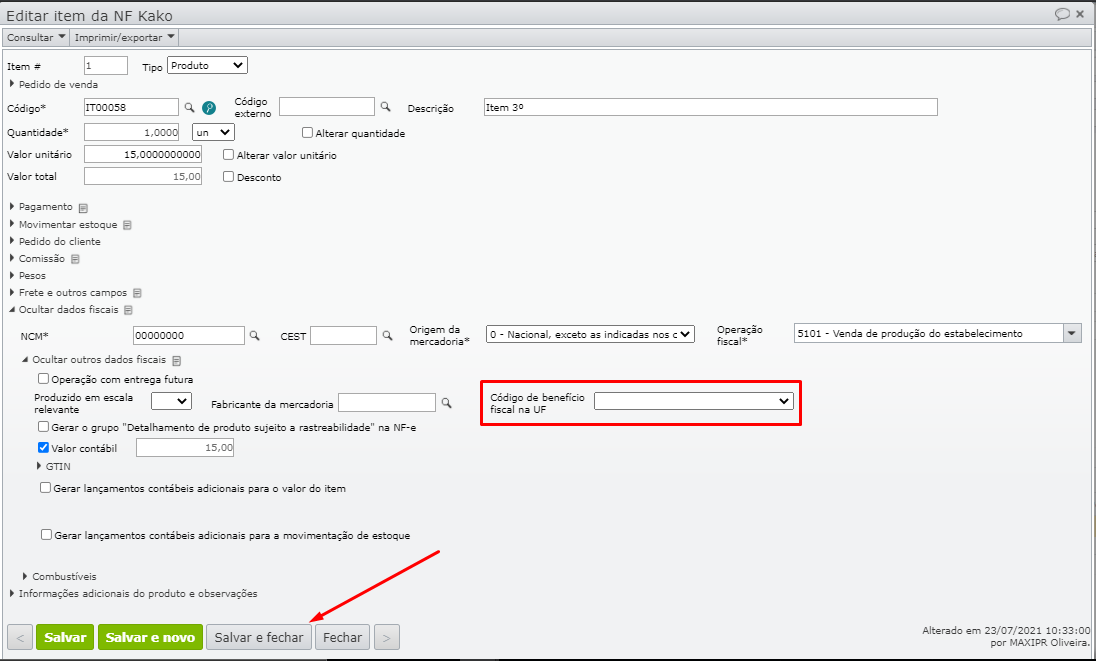Uncheck the Valor contábil checkbox
The width and height of the screenshot is (1096, 661).
click(43, 448)
